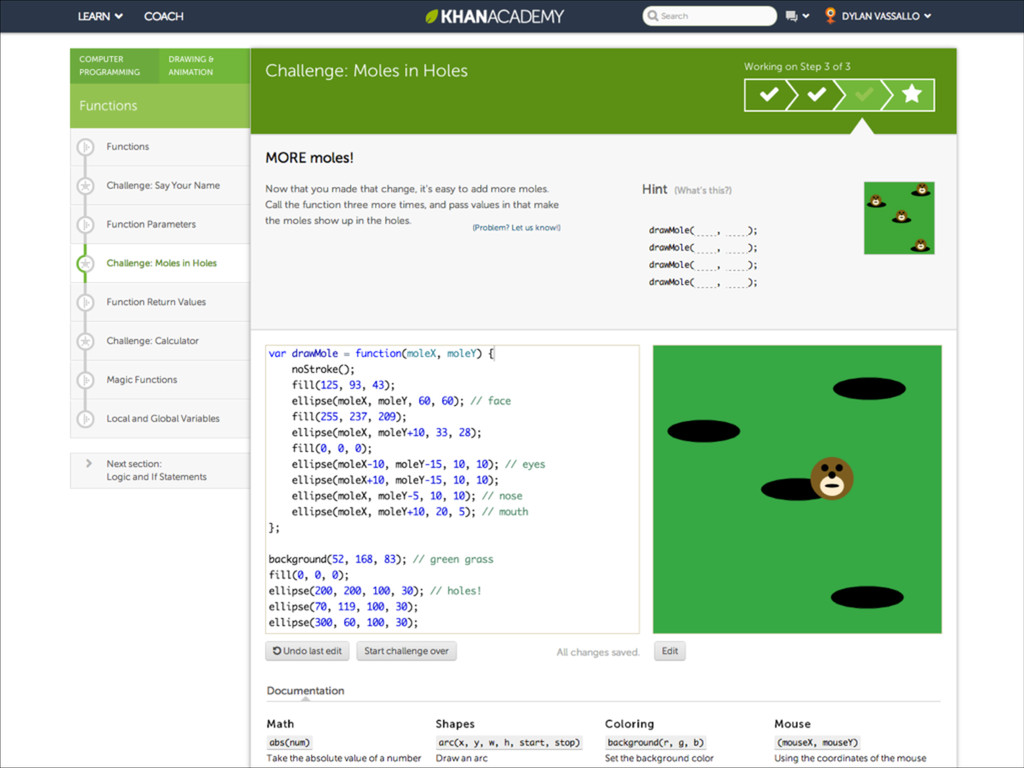Expand the LEARN dropdown menu
Image resolution: width=1024 pixels, height=768 pixels.
tap(100, 16)
